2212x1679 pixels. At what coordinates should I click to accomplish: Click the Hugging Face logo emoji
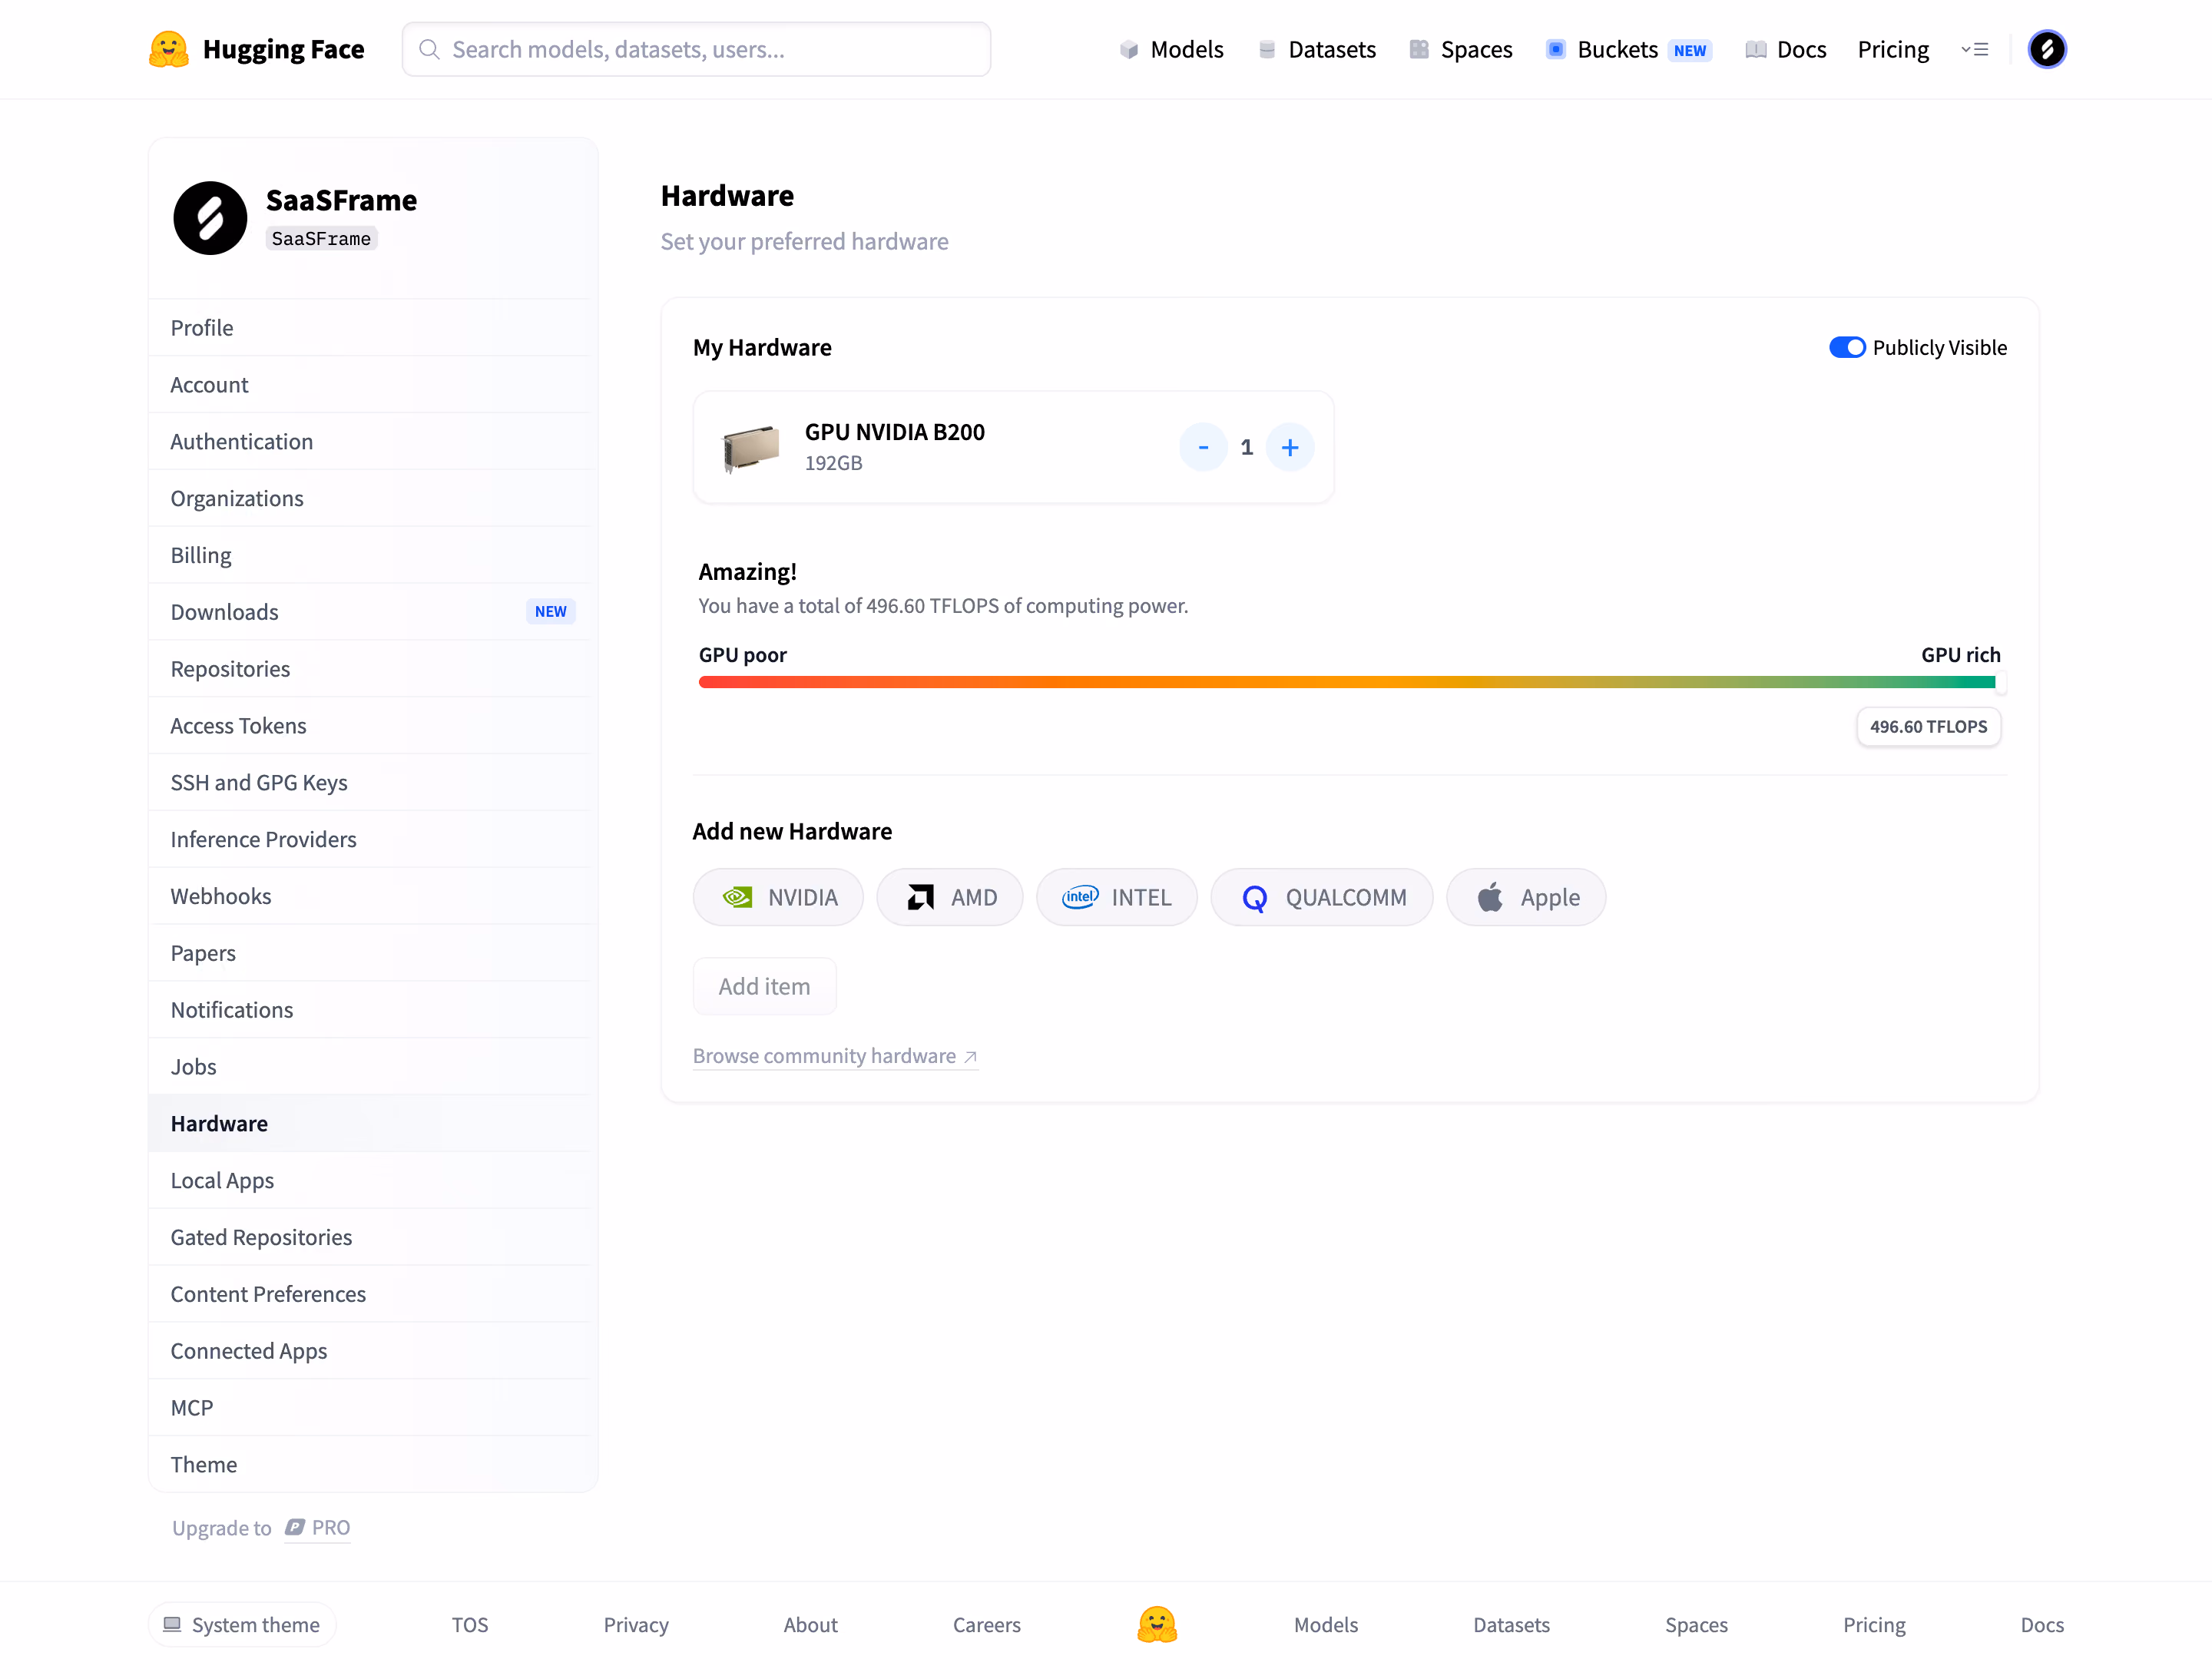click(x=168, y=49)
